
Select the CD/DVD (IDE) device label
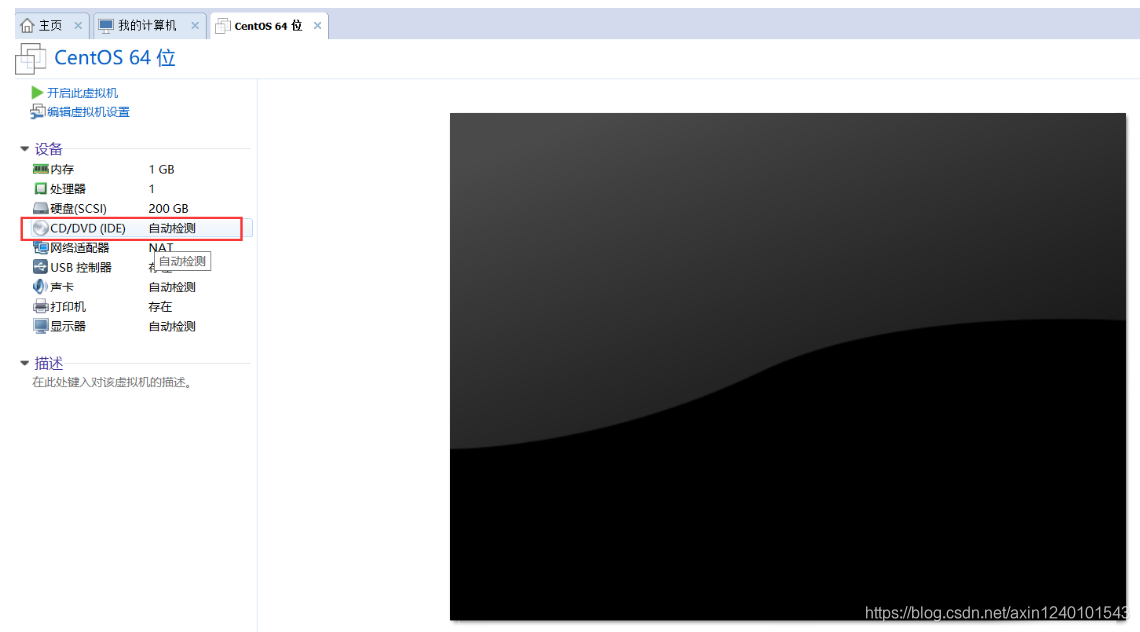[x=88, y=228]
